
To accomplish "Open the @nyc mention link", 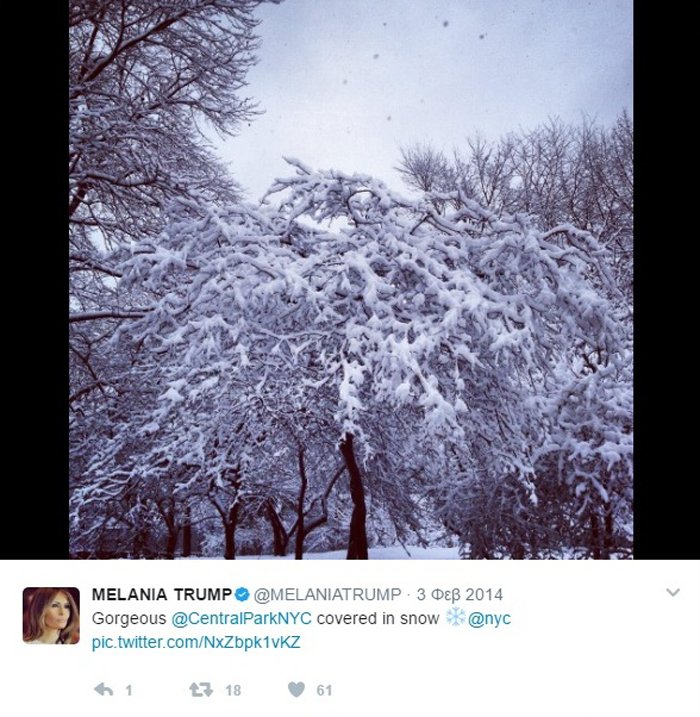I will (489, 618).
